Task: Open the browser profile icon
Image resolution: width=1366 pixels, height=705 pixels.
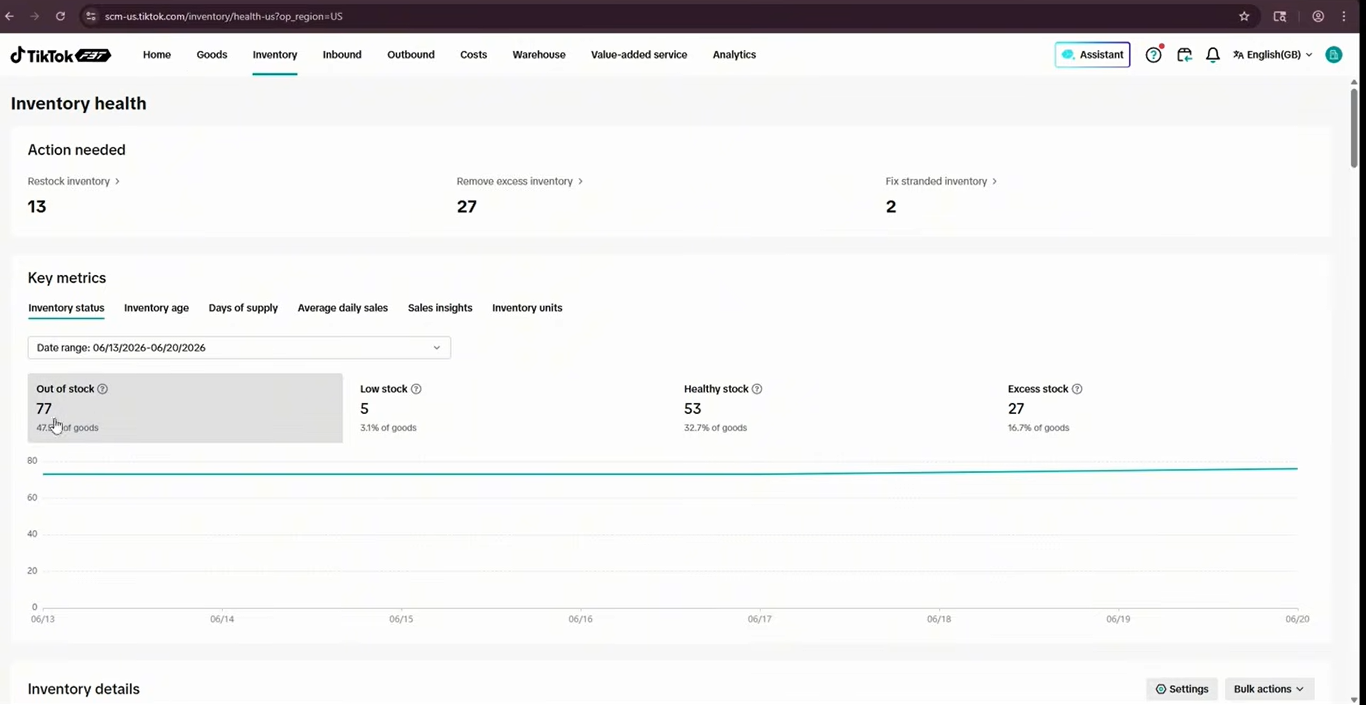Action: [x=1318, y=16]
